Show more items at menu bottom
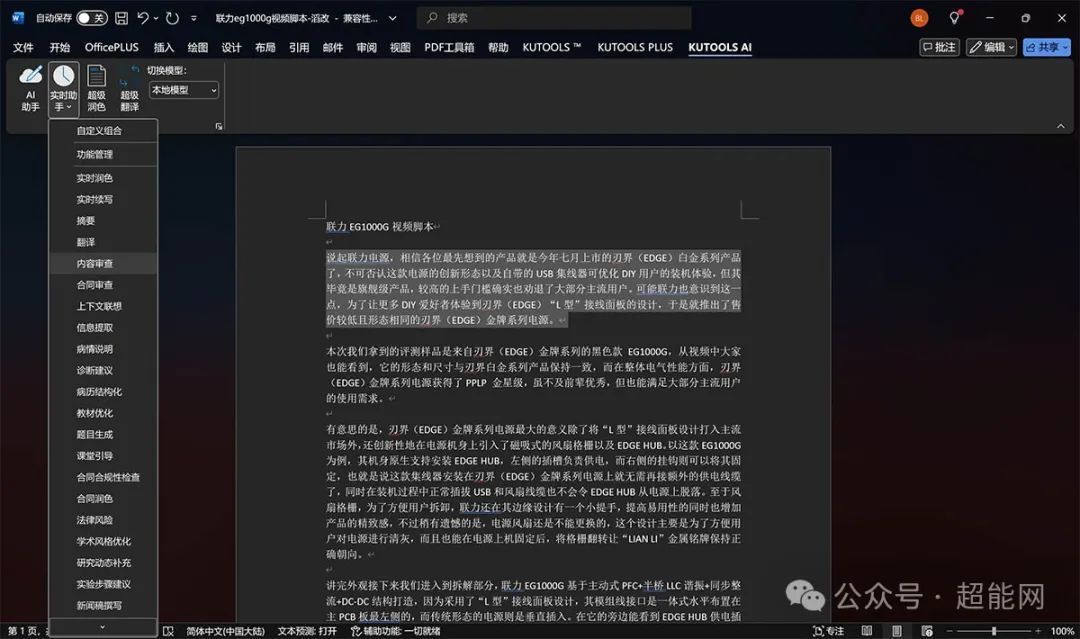This screenshot has width=1080, height=639. pyautogui.click(x=103, y=627)
